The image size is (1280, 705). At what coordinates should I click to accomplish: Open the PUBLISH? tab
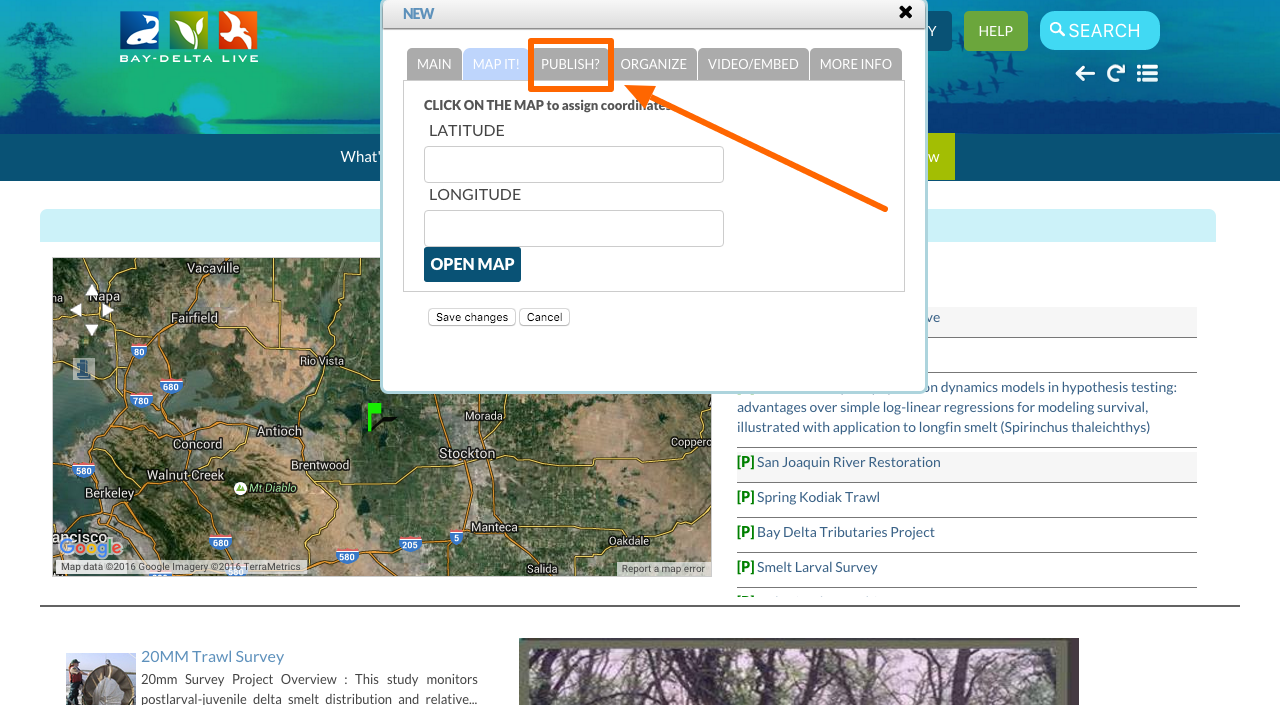click(x=570, y=64)
